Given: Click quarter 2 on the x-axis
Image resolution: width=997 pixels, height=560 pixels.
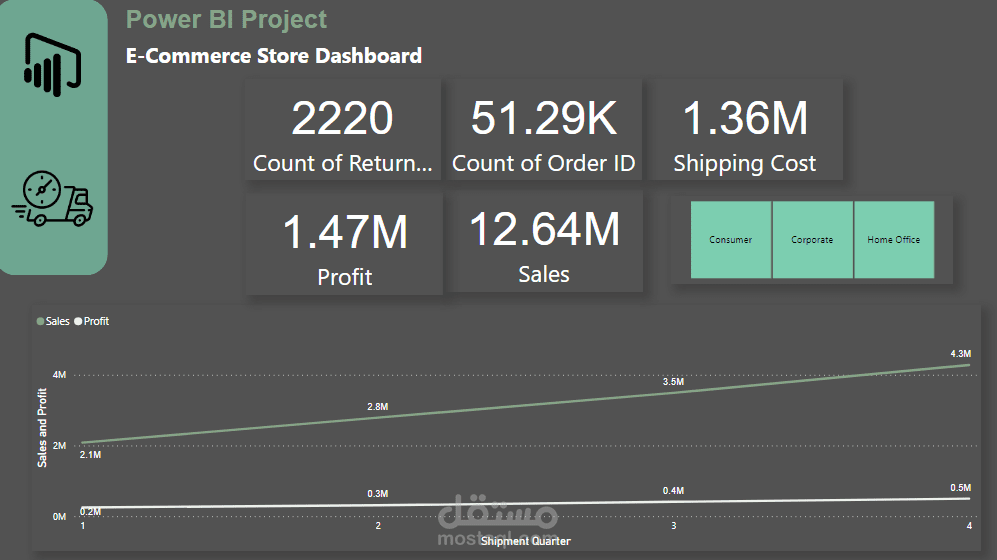Looking at the screenshot, I should tap(378, 526).
